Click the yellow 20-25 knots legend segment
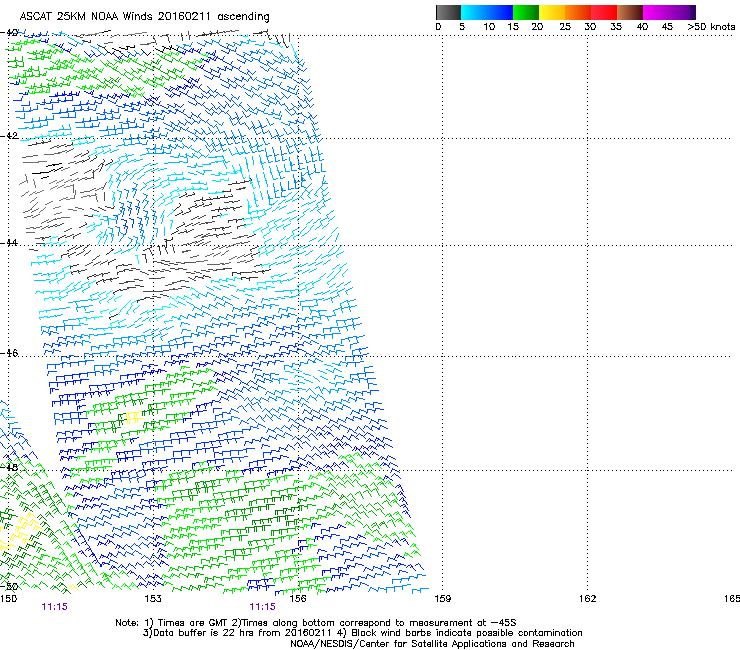 point(552,12)
